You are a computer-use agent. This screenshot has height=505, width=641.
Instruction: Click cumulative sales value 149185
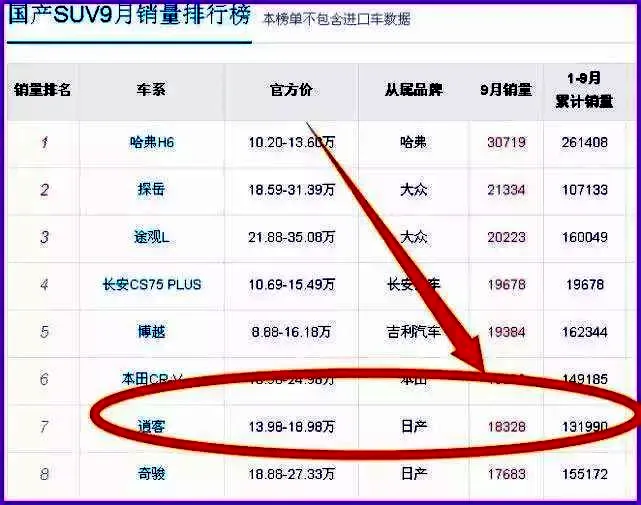(585, 379)
